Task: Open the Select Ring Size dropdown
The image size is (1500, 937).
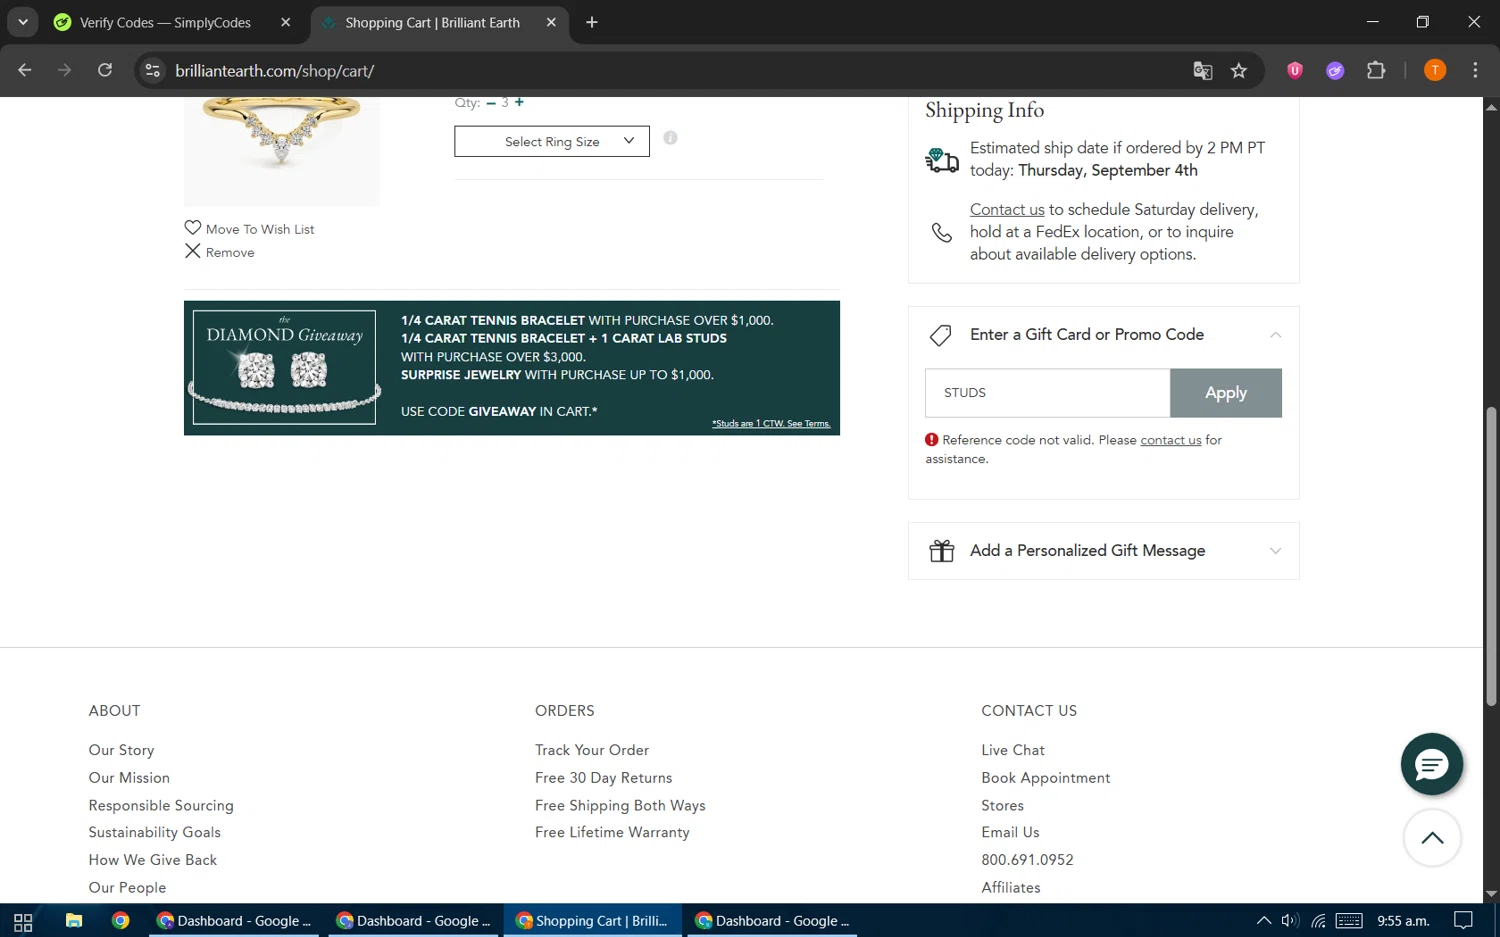Action: click(x=552, y=141)
